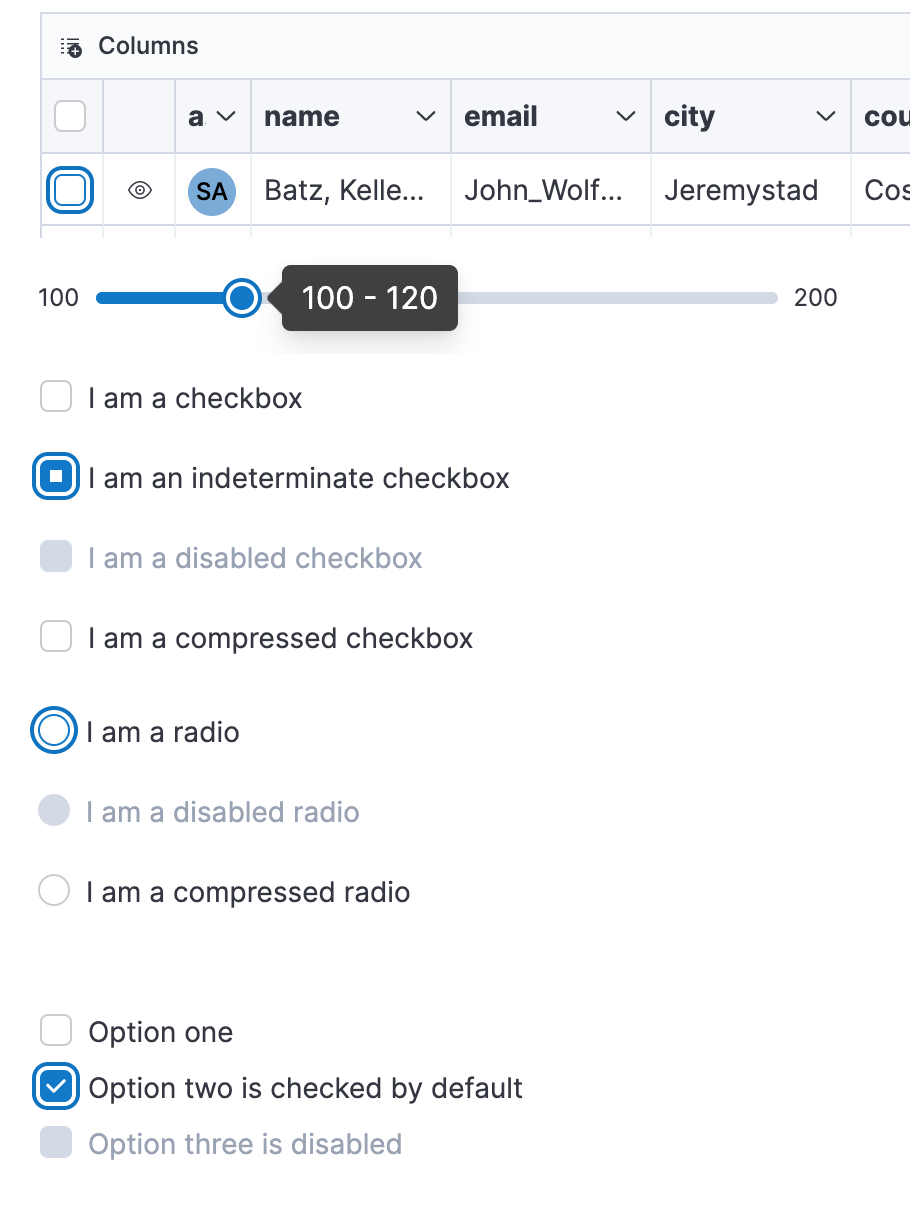This screenshot has width=910, height=1228.
Task: Check the 'I am a checkbox' box
Action: click(56, 397)
